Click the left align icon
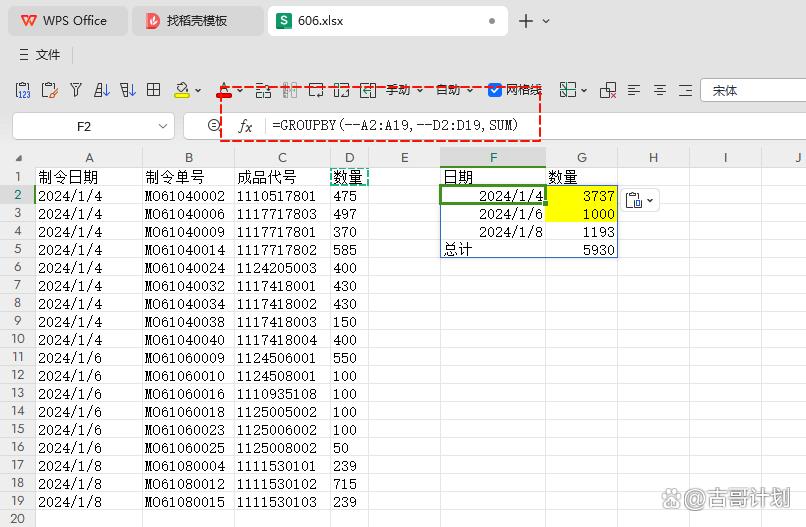806x527 pixels. click(x=634, y=90)
